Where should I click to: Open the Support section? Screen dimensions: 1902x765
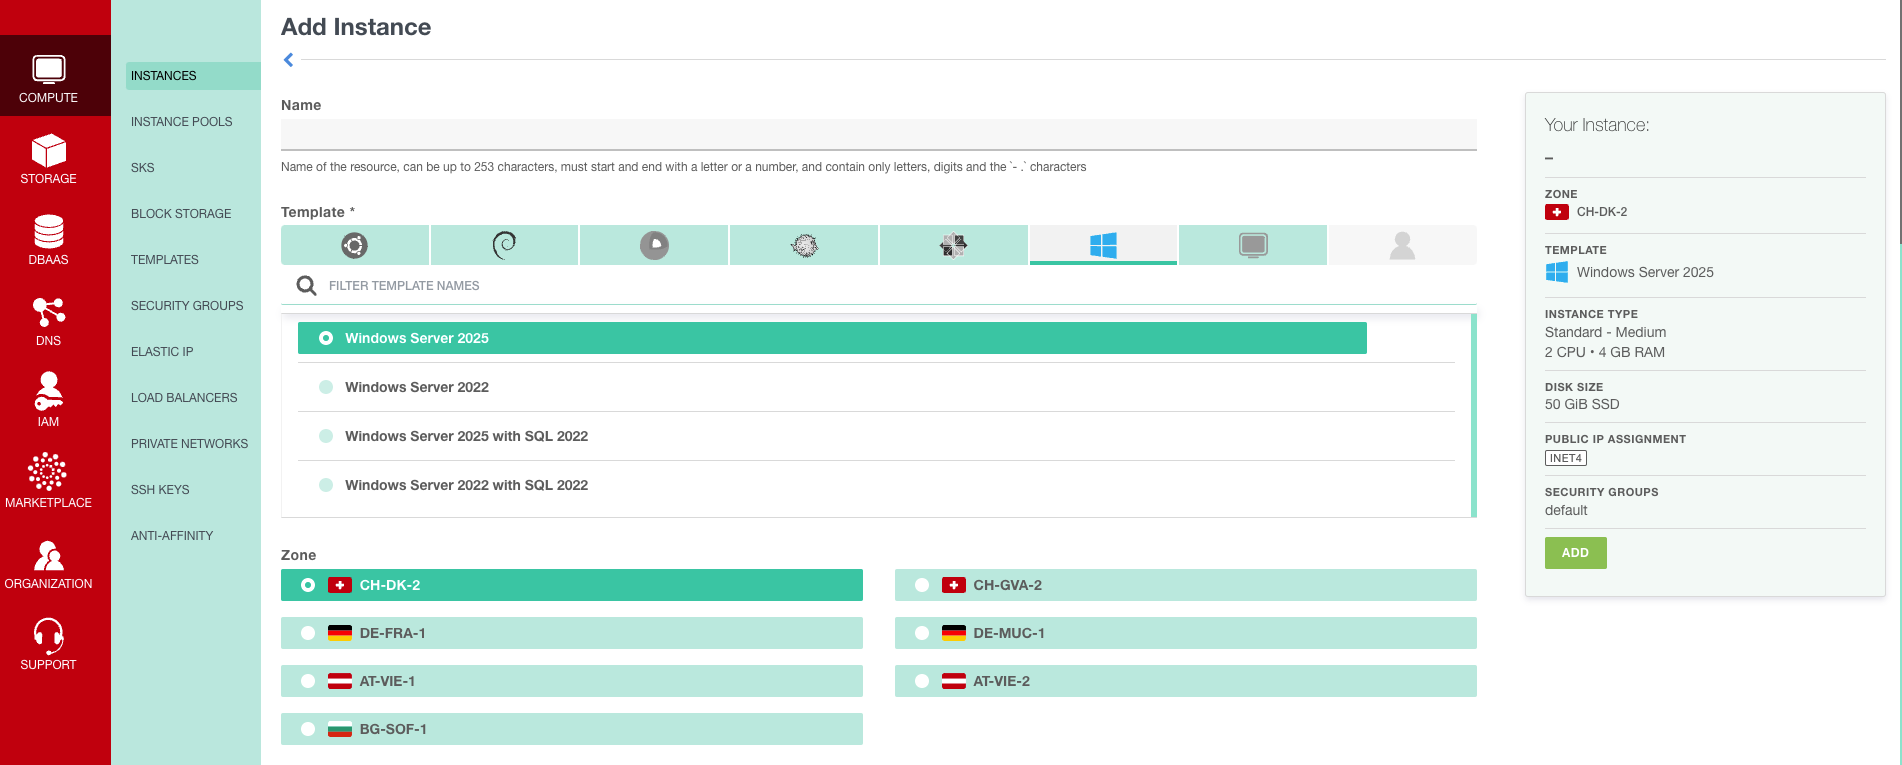(x=48, y=644)
